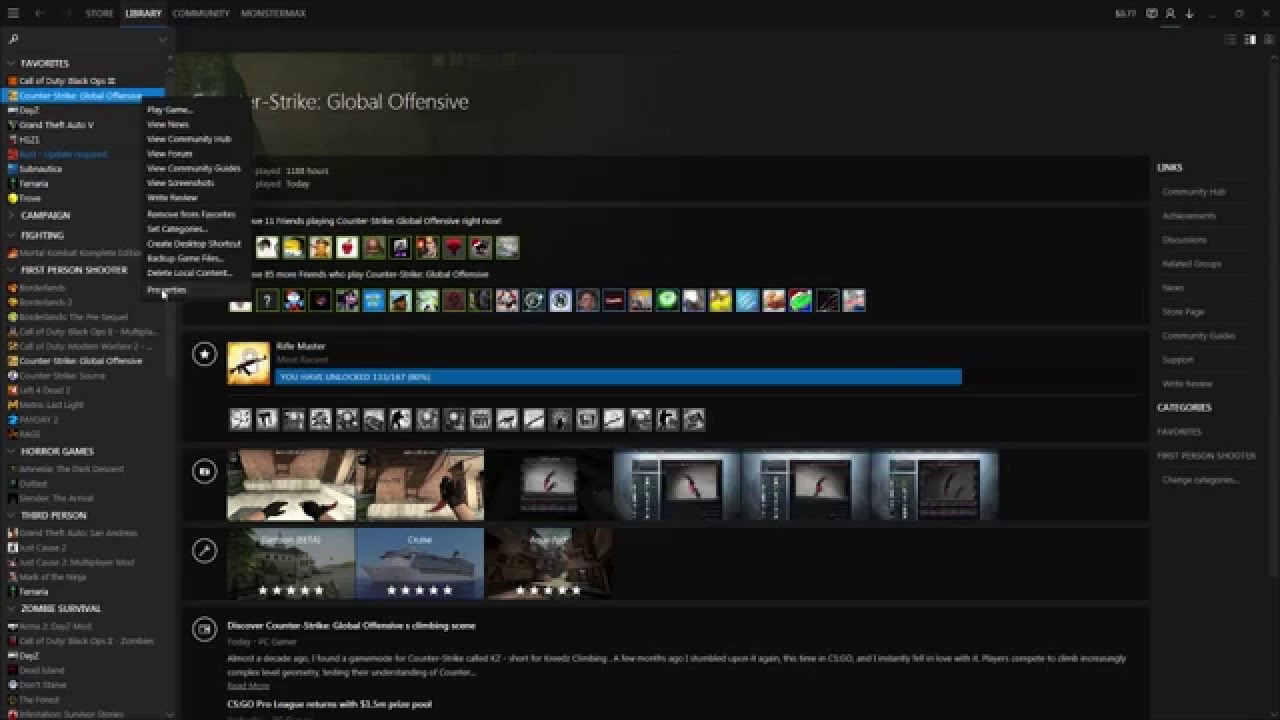
Task: Collapse the HORROR GAMES category
Action: click(x=11, y=451)
